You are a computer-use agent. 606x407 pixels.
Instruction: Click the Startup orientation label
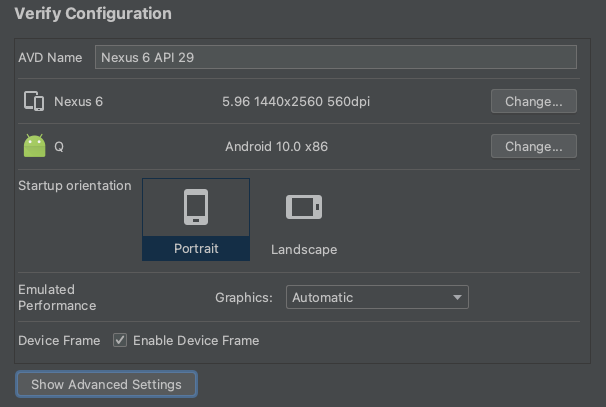pyautogui.click(x=75, y=186)
